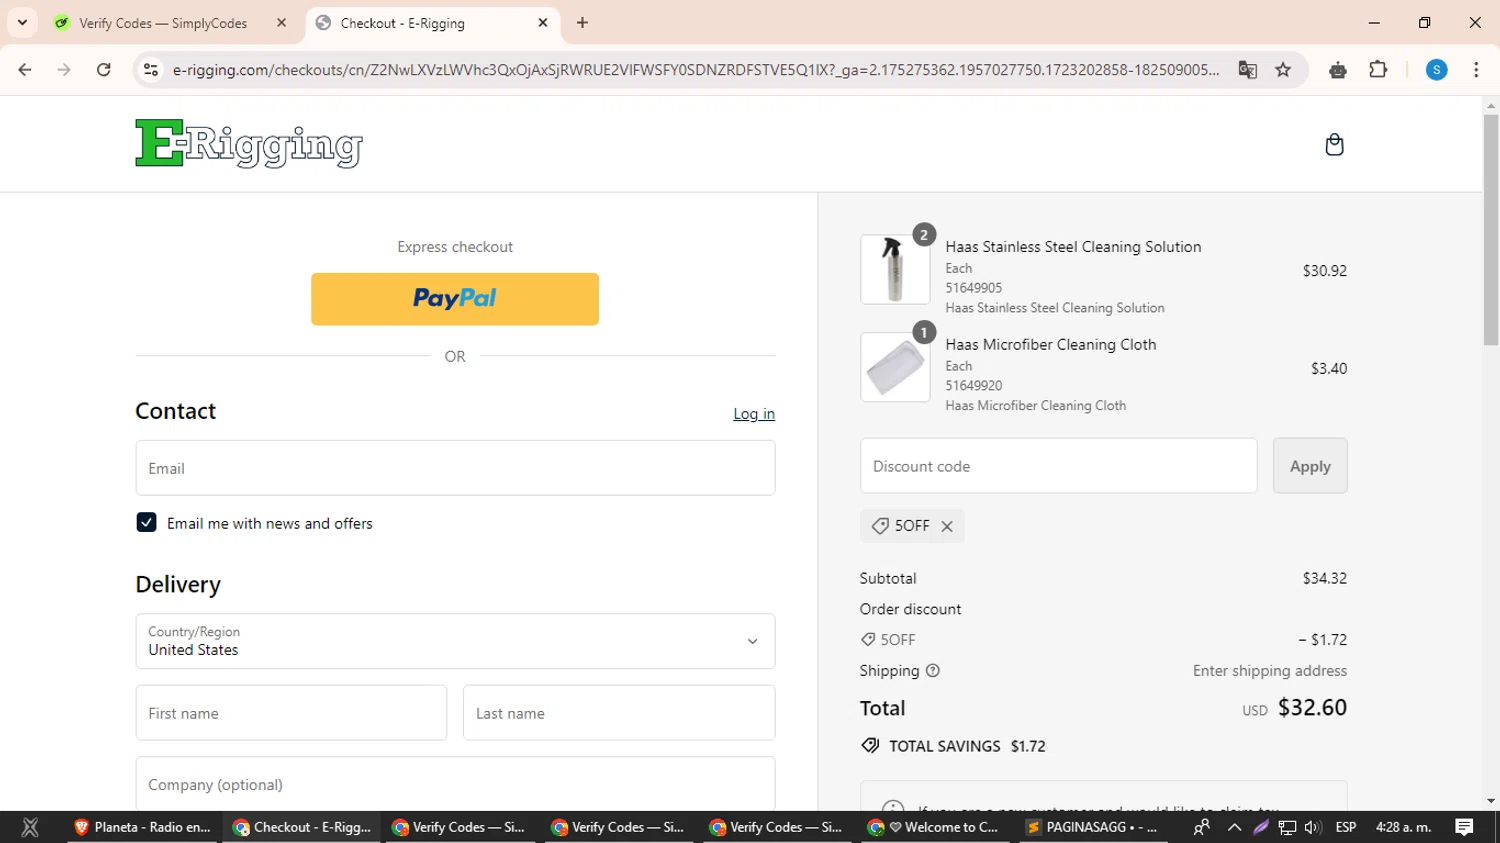Screen dimensions: 1500x843
Task: Remove the 5OFF discount tag
Action: pos(947,526)
